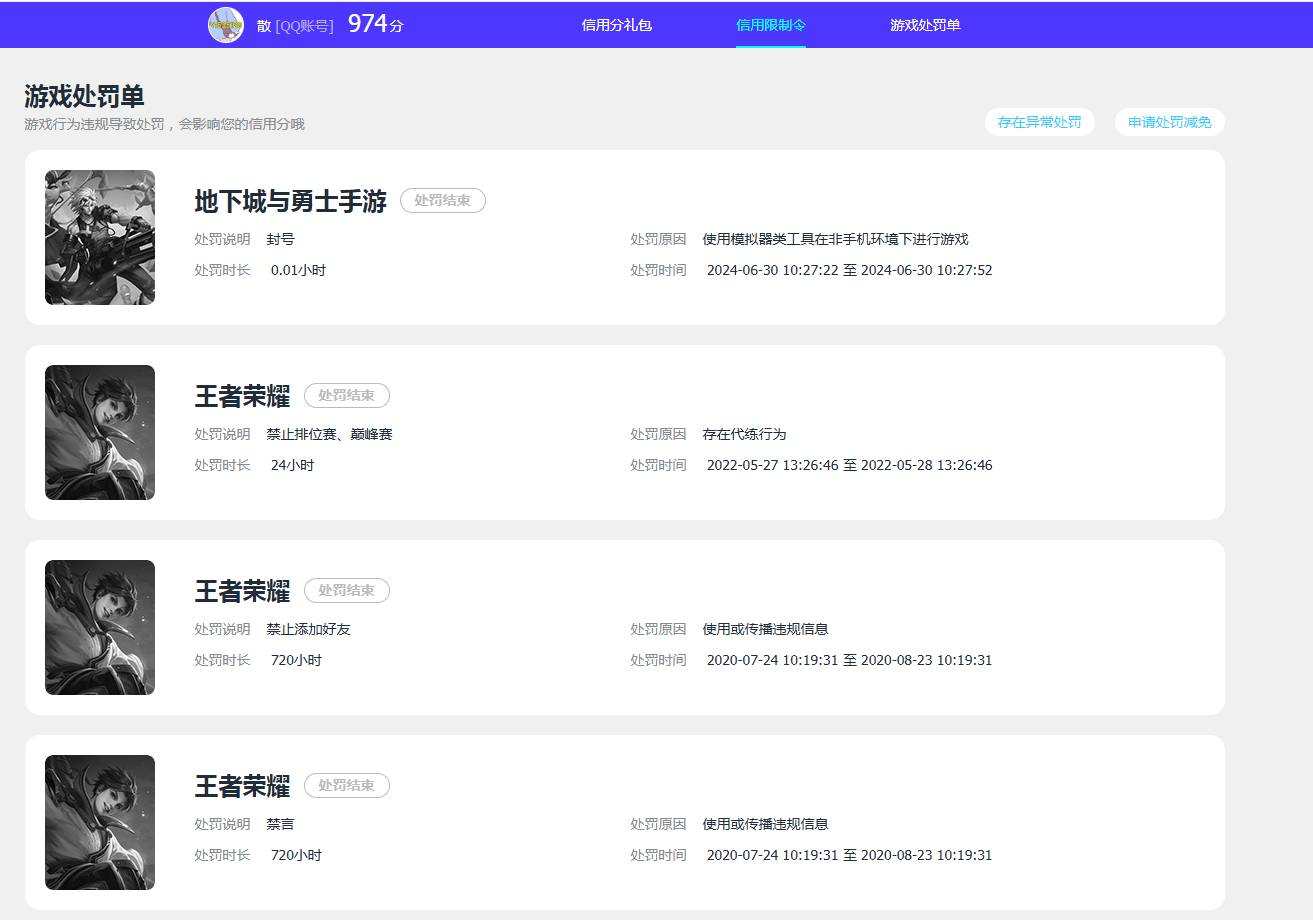The image size is (1313, 920).
Task: Click 处罚结束 badge on 存在代练行为 card
Action: (x=347, y=395)
